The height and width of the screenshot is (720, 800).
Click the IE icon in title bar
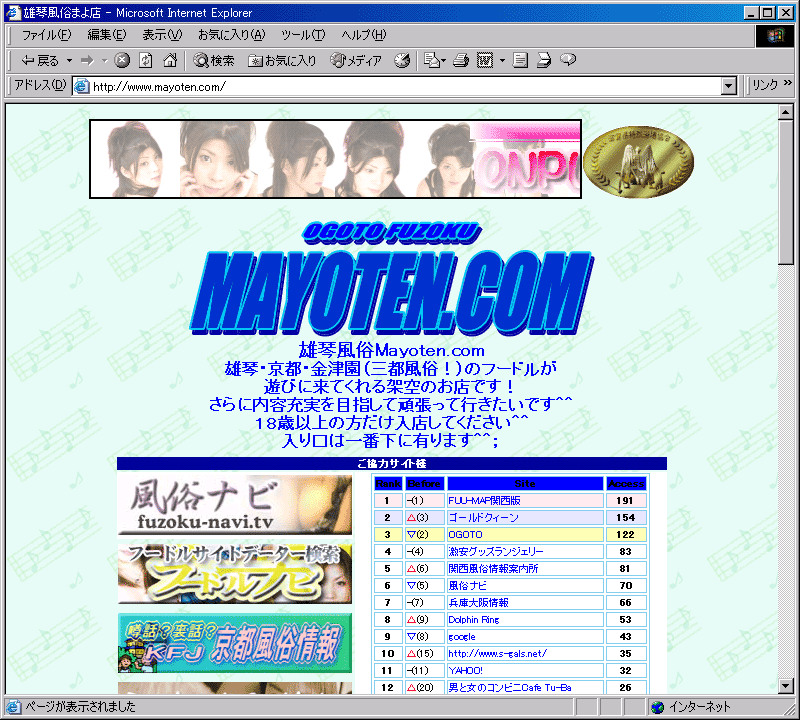click(x=12, y=12)
